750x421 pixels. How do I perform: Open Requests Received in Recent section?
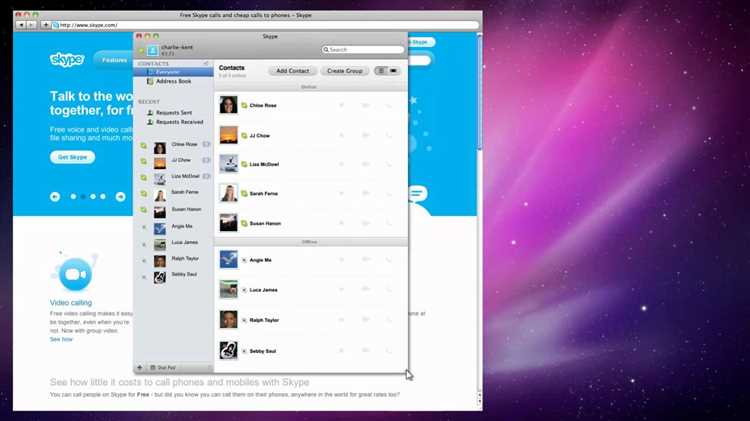(x=179, y=122)
